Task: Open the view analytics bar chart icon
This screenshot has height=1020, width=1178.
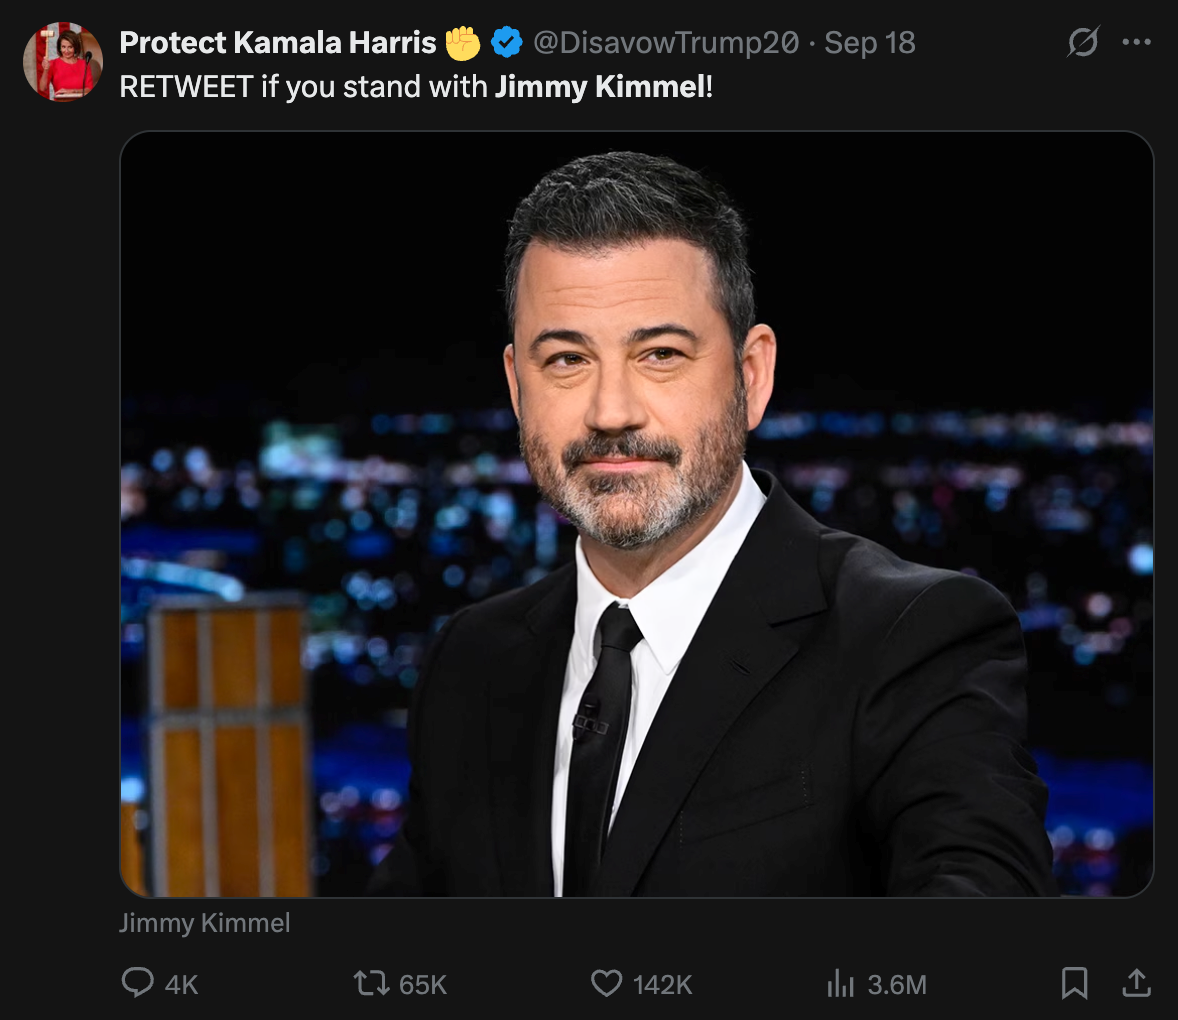Action: pos(840,984)
